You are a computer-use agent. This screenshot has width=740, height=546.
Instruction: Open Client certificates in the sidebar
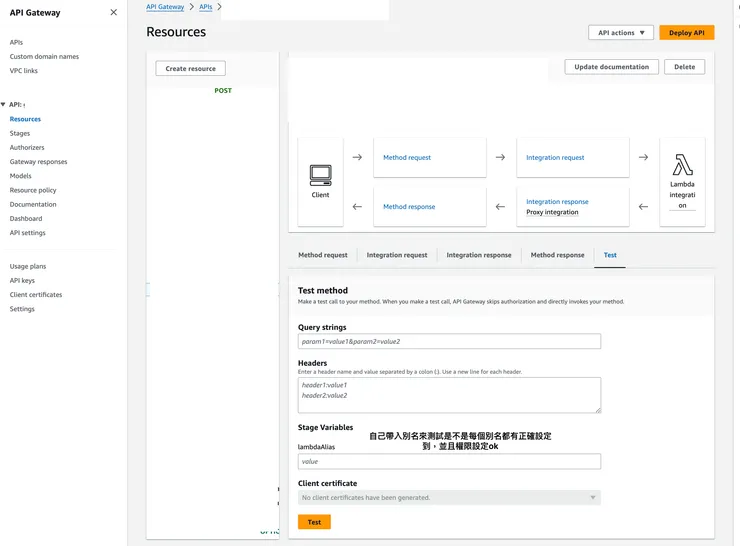point(36,294)
